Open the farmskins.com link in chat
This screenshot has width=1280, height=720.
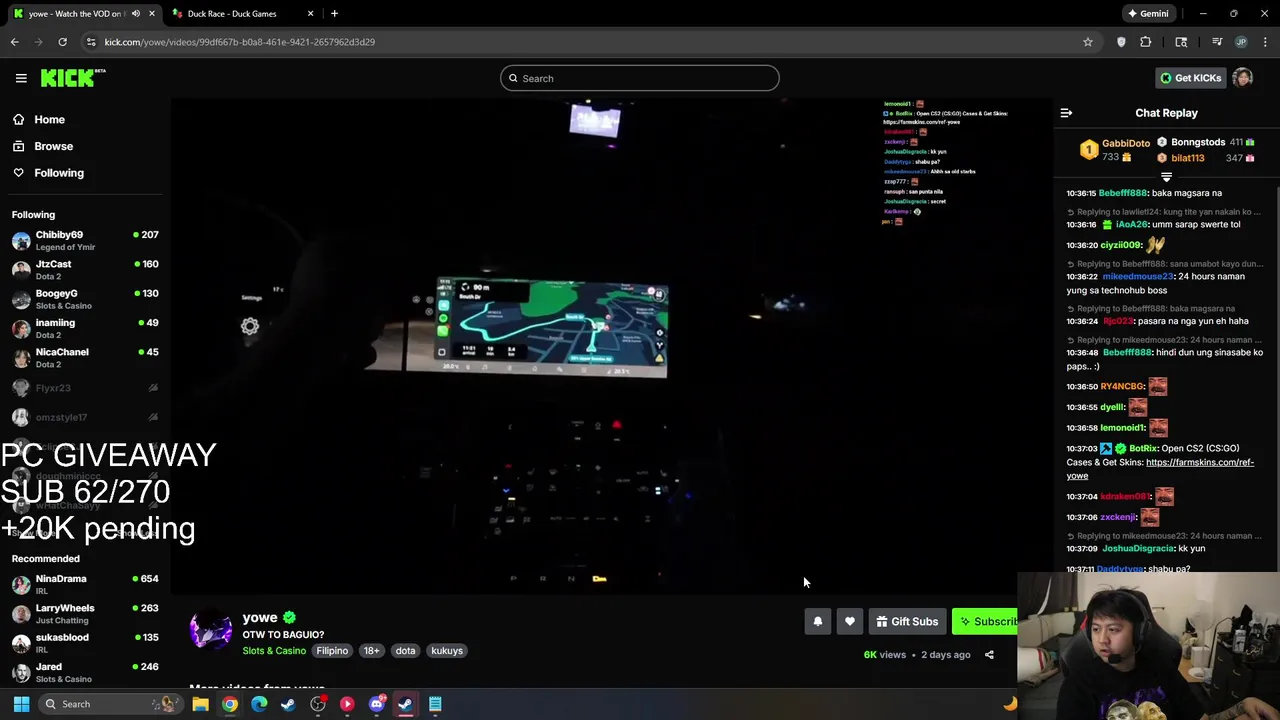pyautogui.click(x=1160, y=469)
